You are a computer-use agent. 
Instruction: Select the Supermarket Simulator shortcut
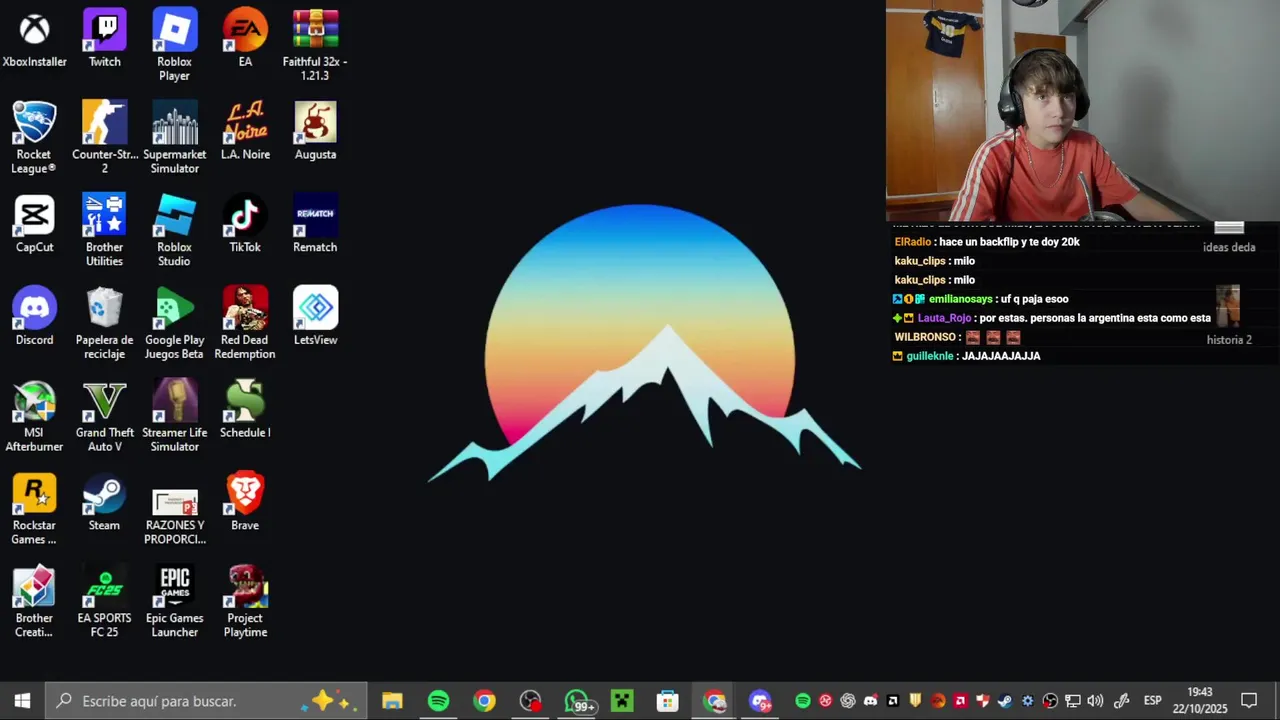(x=174, y=138)
